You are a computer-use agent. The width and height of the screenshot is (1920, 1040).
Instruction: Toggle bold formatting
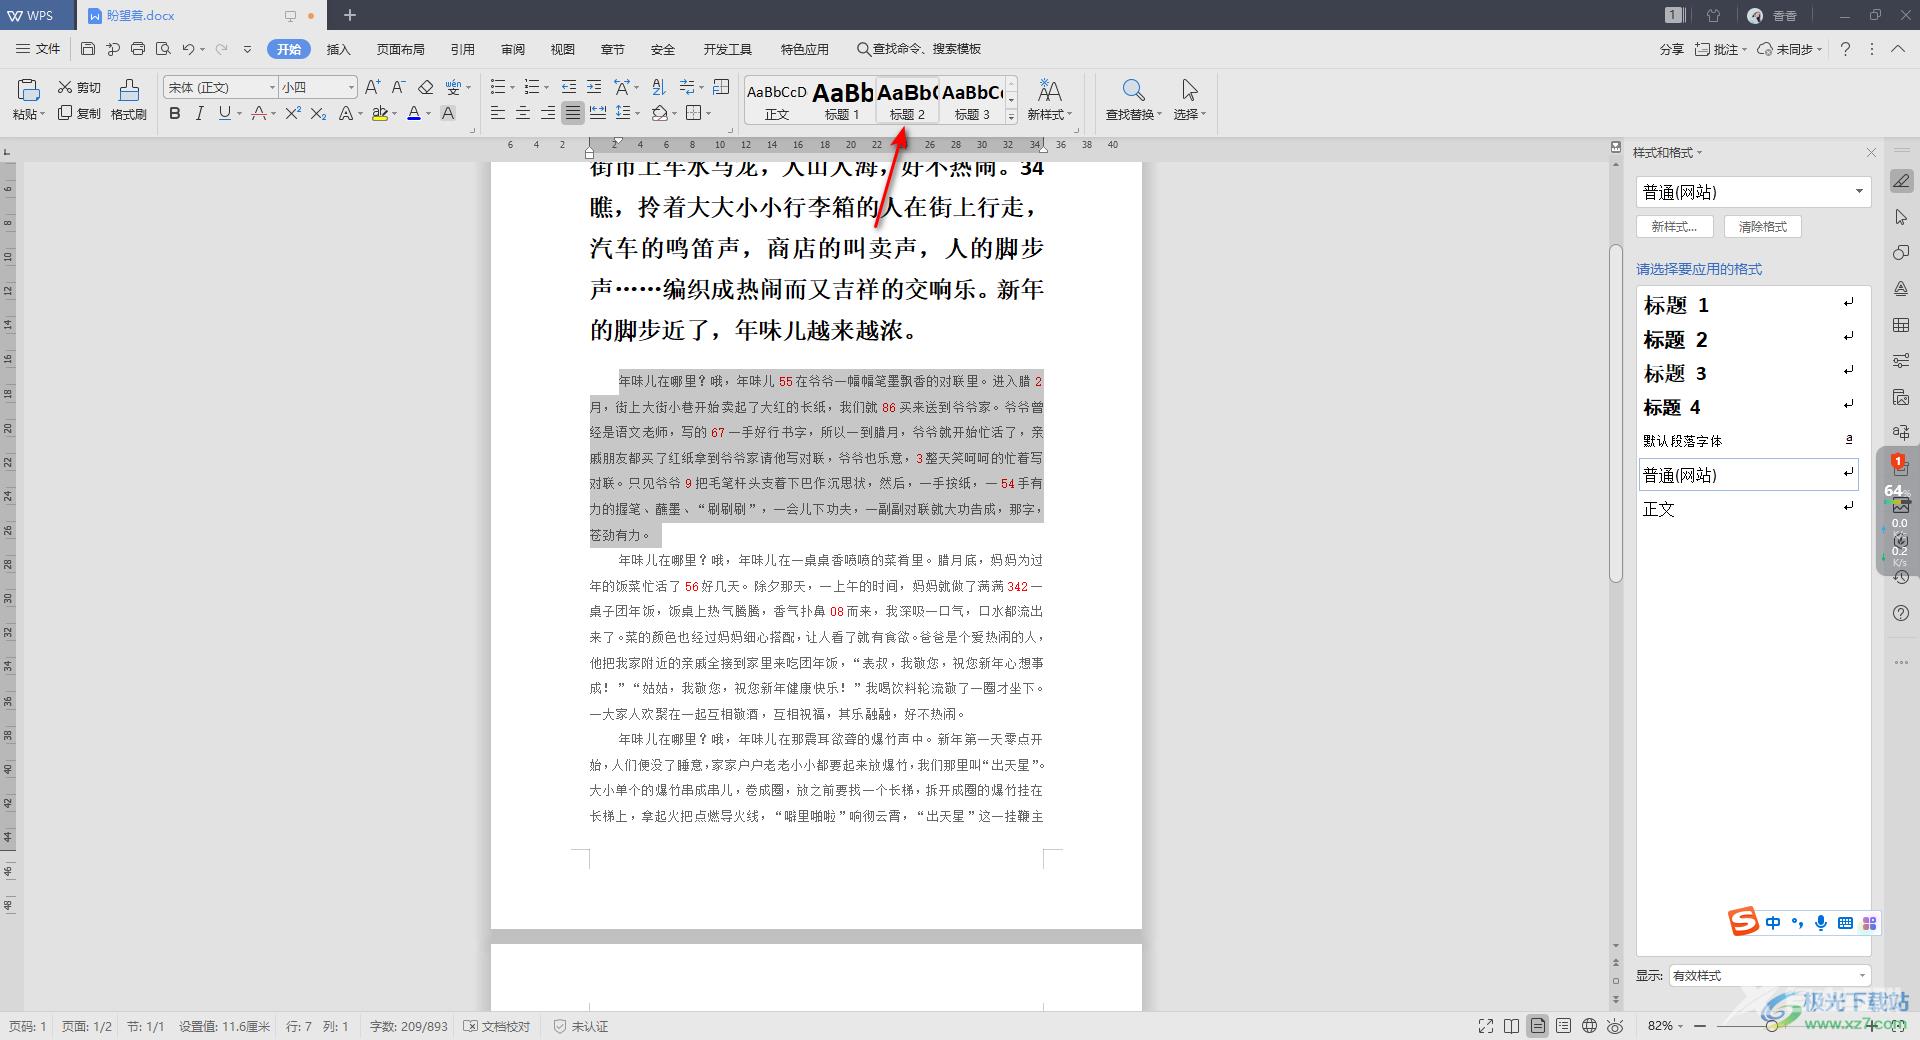click(175, 114)
